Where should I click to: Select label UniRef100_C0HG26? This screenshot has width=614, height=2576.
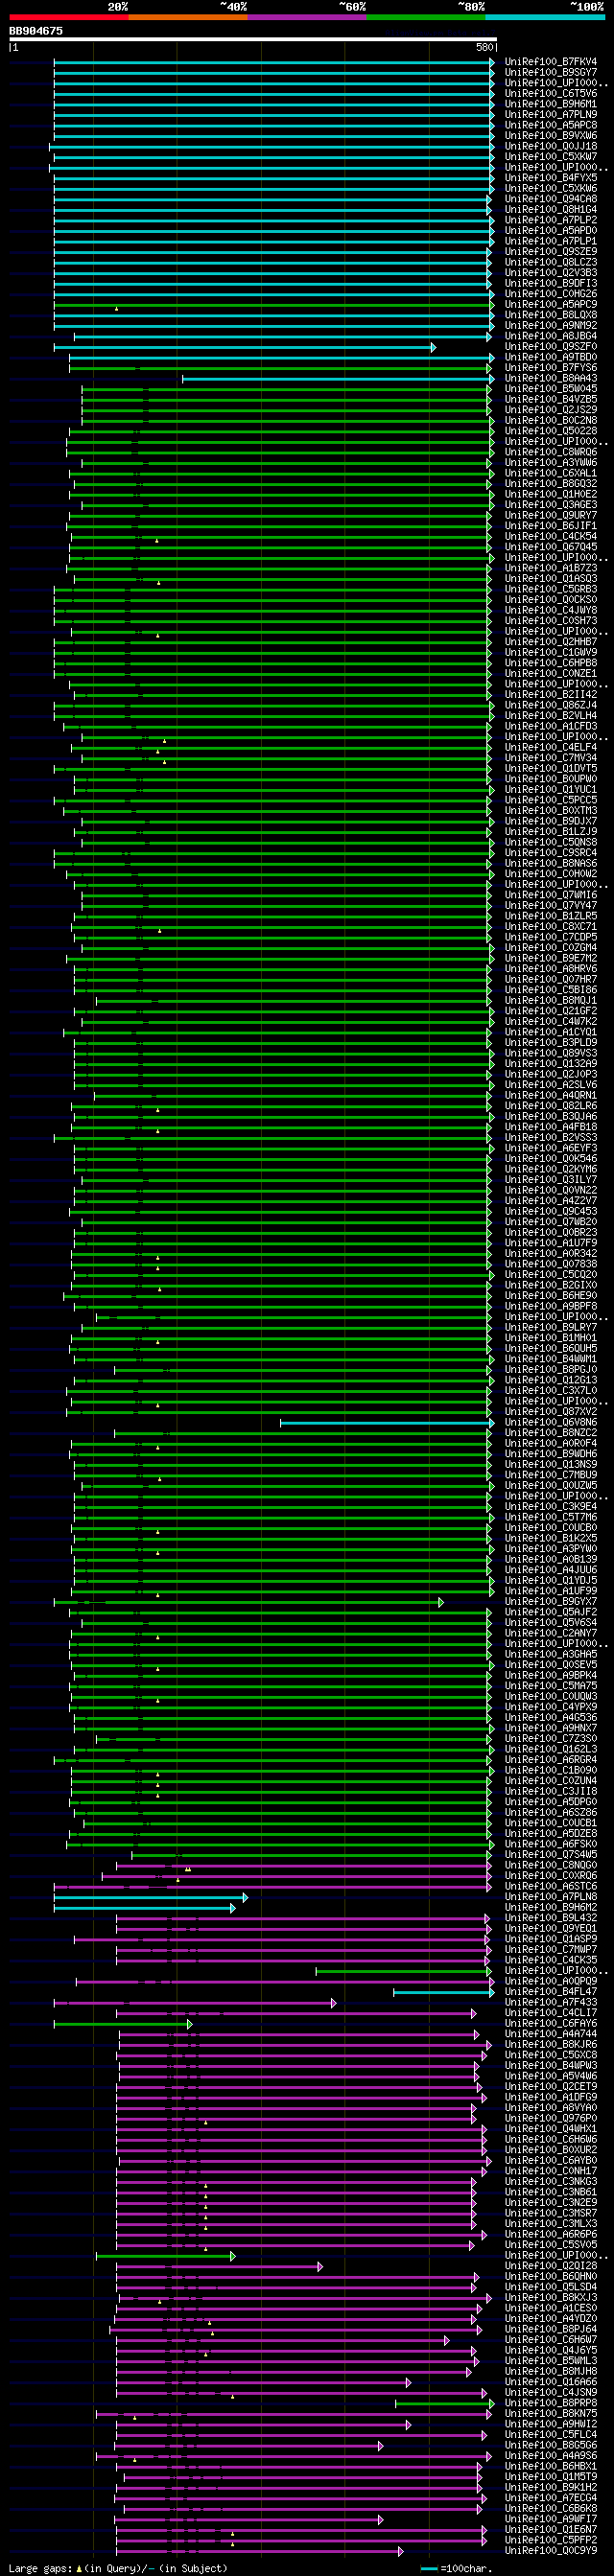click(x=550, y=294)
